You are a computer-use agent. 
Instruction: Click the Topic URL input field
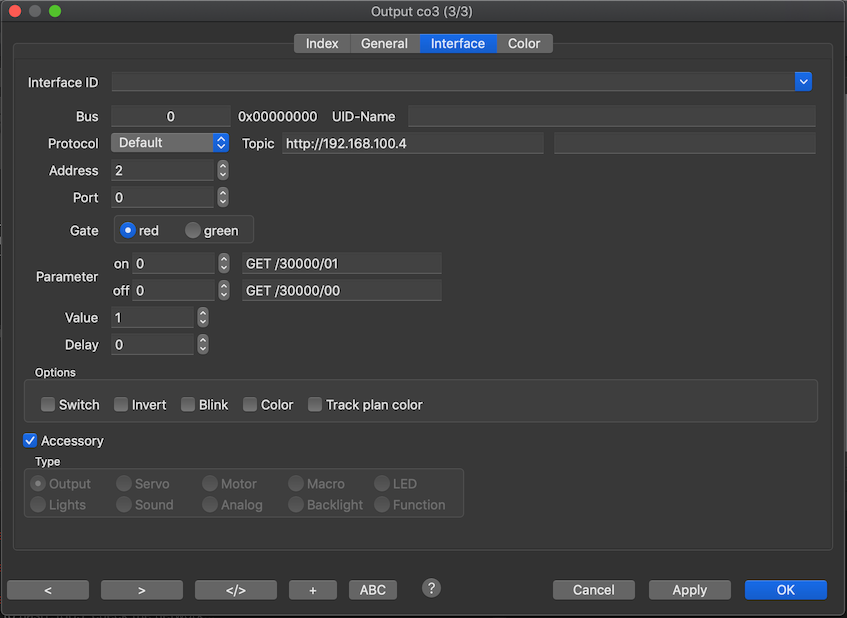click(412, 144)
